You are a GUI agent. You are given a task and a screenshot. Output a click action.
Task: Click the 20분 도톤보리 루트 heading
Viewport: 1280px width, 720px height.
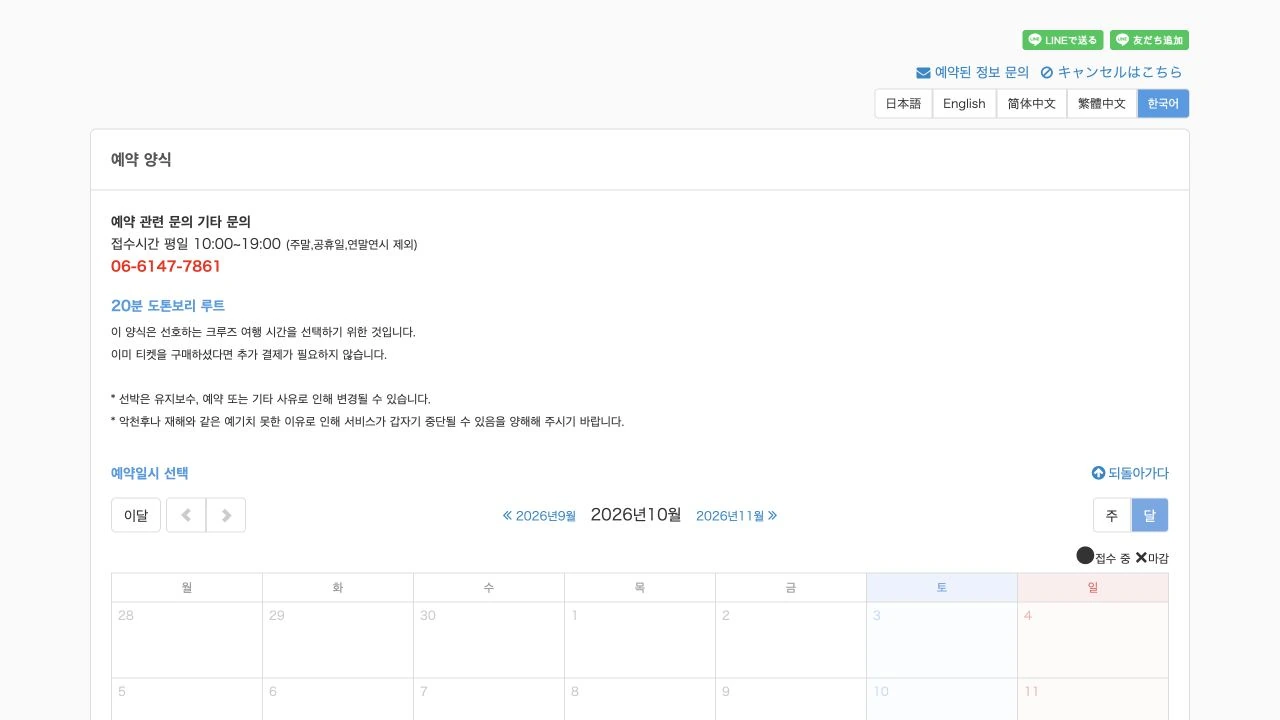pyautogui.click(x=168, y=306)
